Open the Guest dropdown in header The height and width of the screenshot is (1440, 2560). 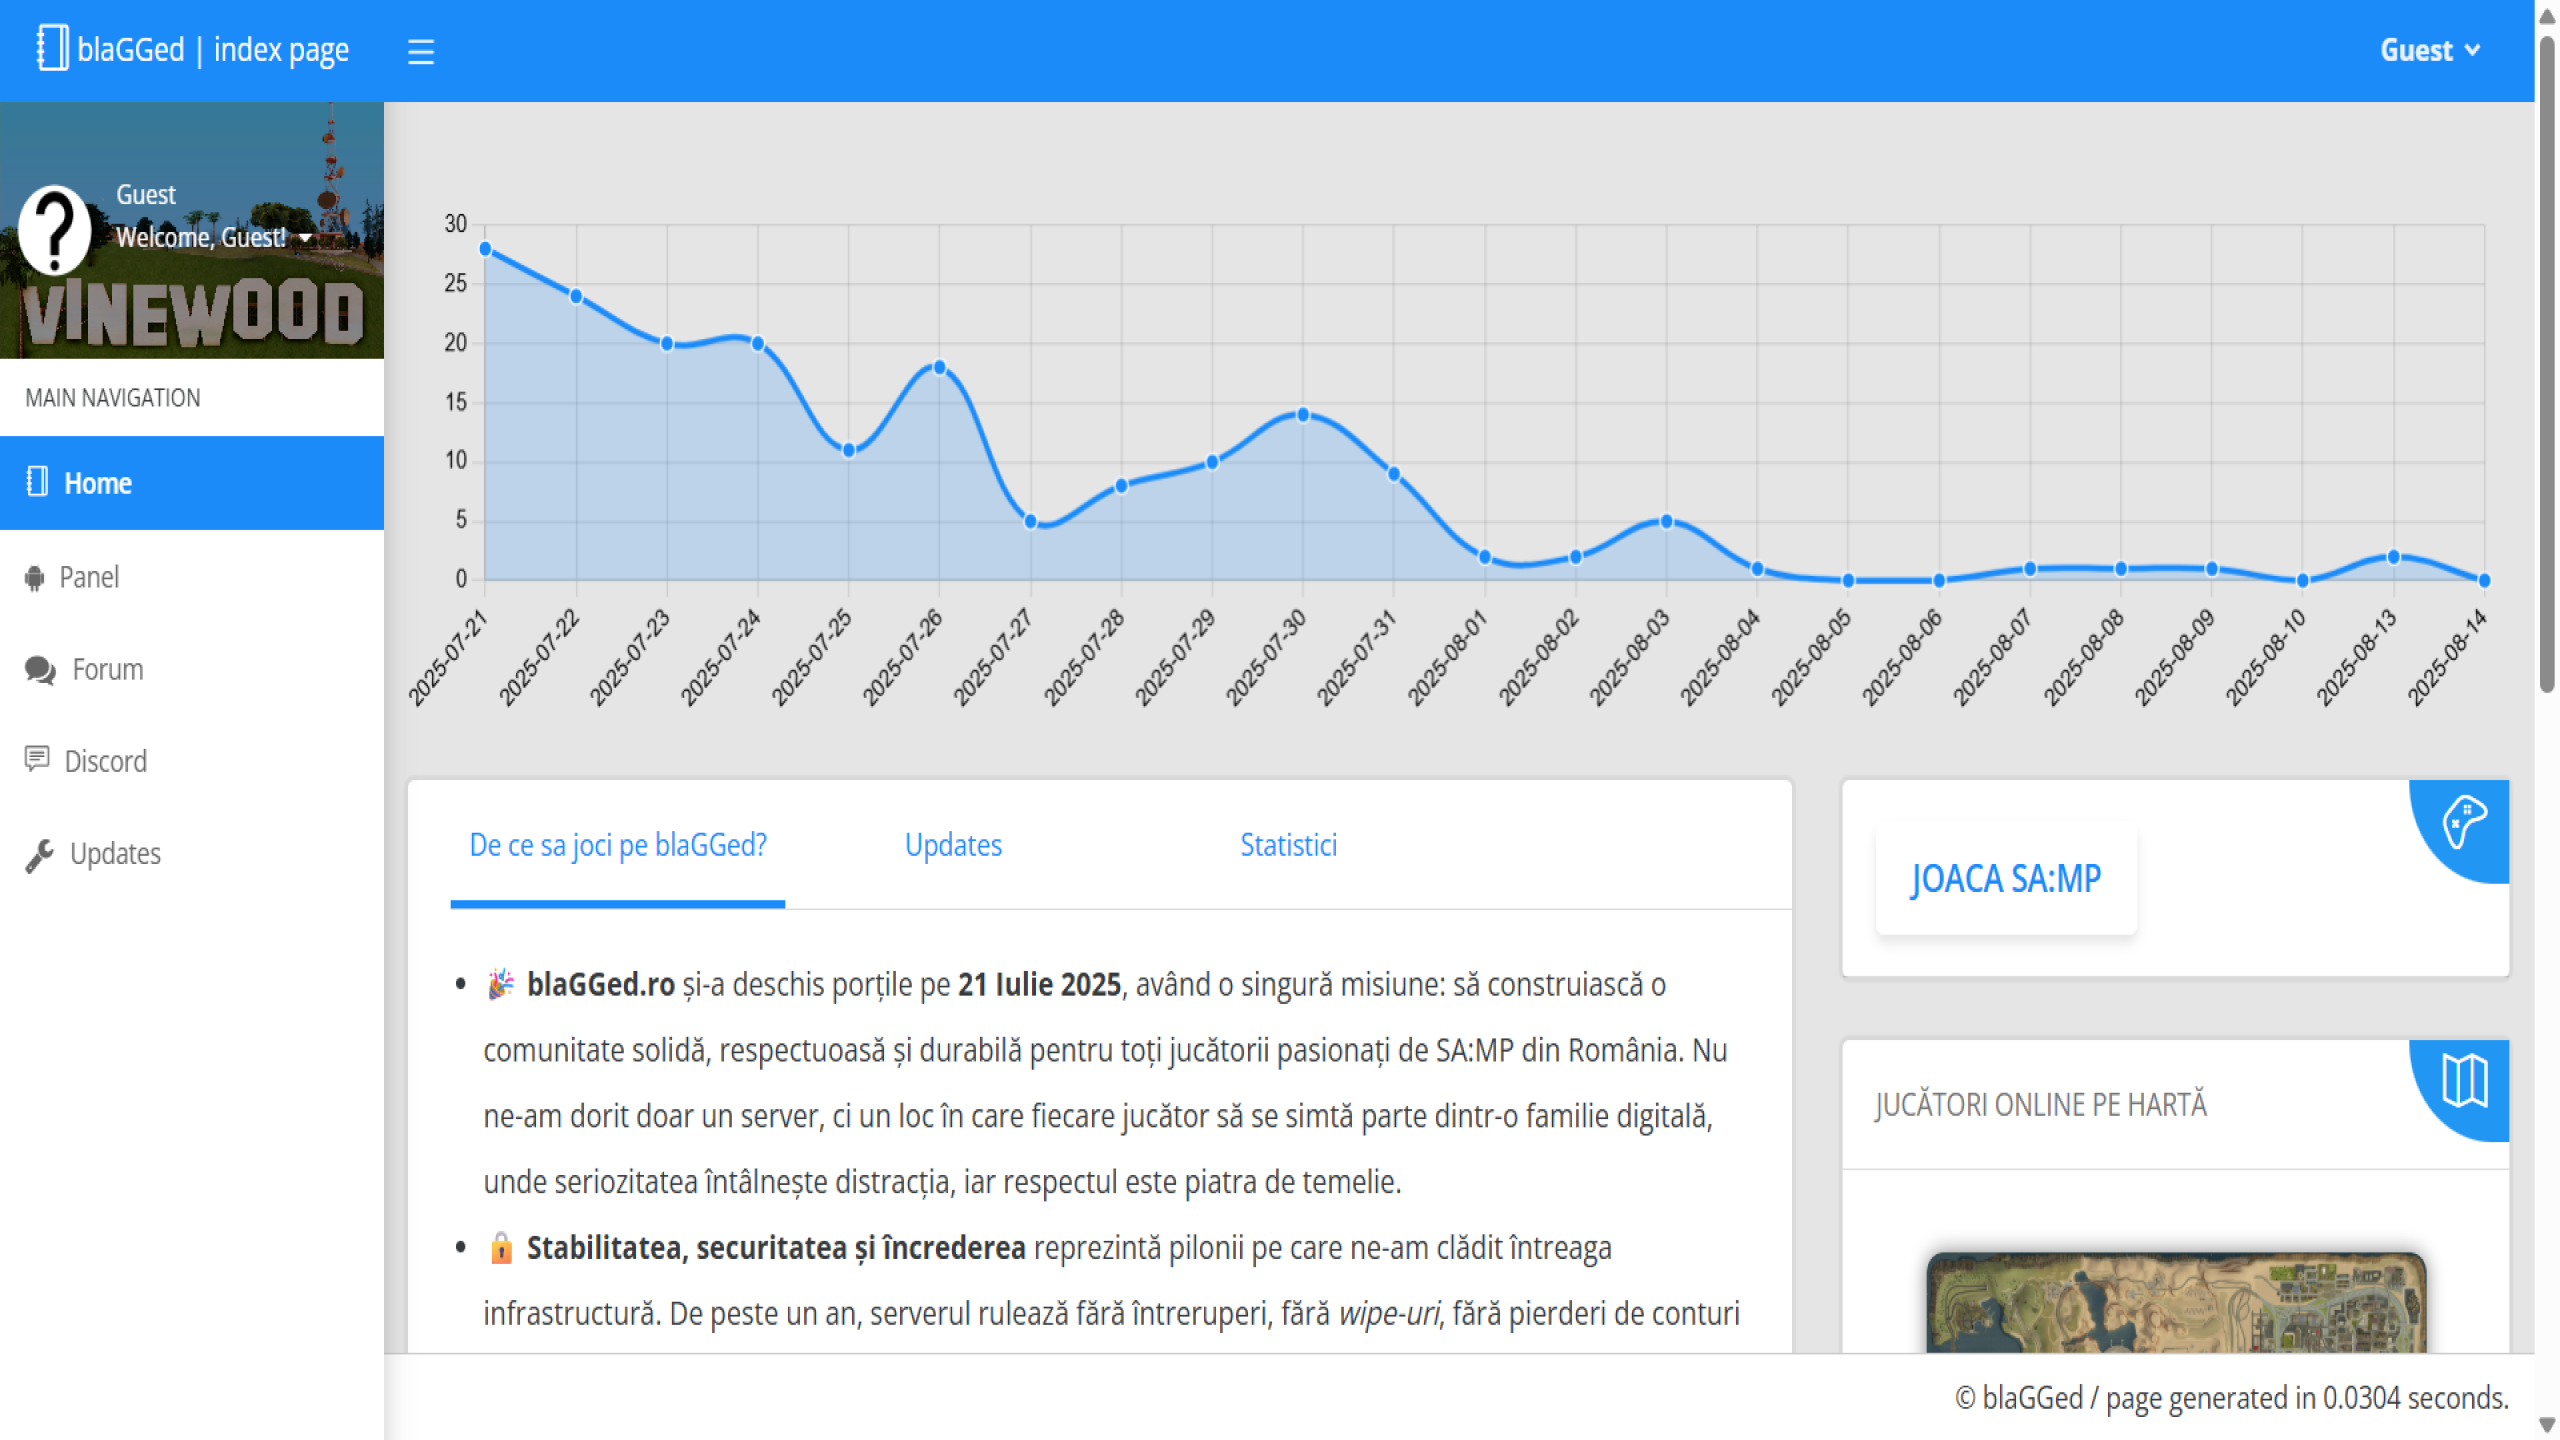pyautogui.click(x=2429, y=50)
